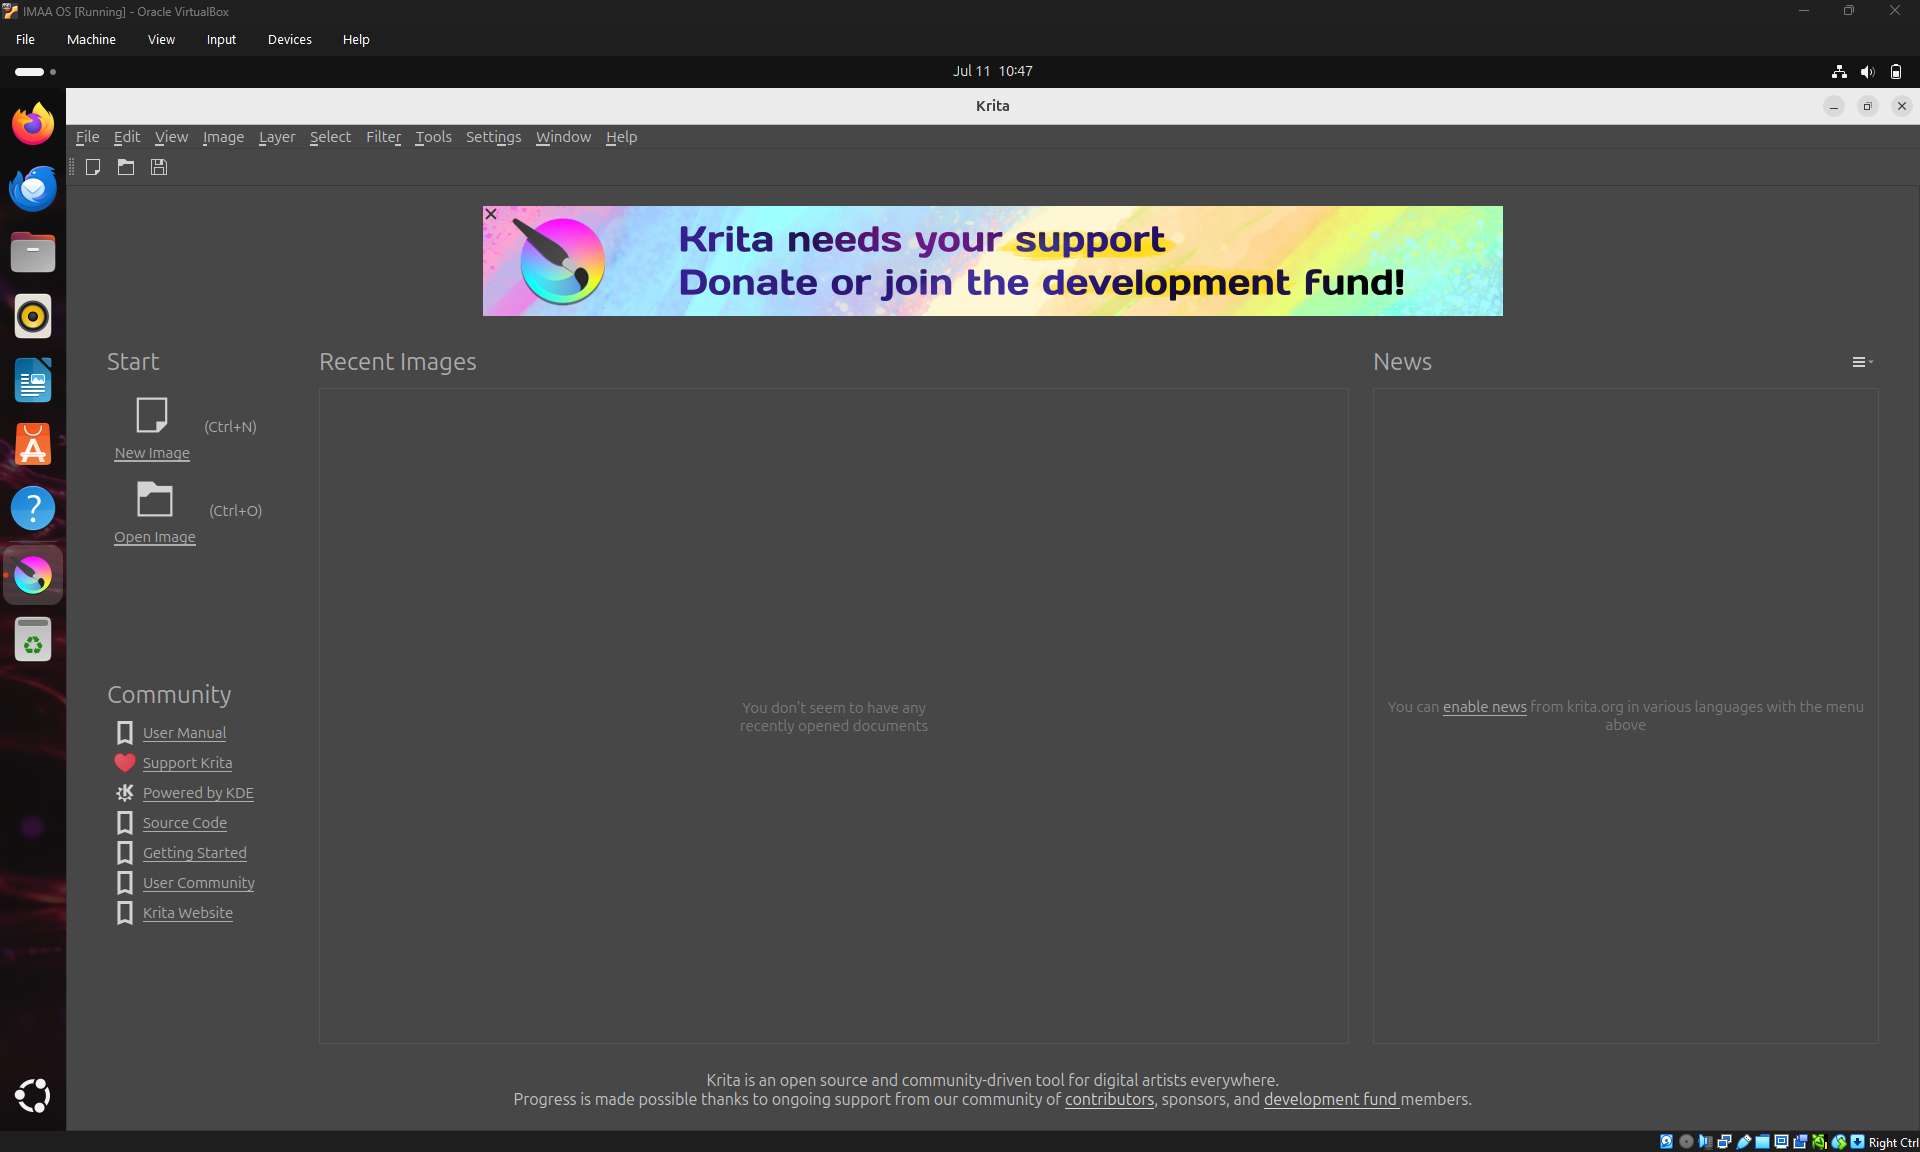Click the network icon in the top bar
1920x1152 pixels.
click(x=1839, y=71)
